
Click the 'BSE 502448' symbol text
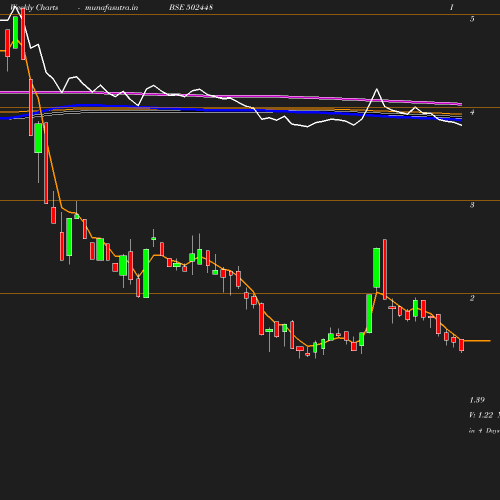[191, 7]
